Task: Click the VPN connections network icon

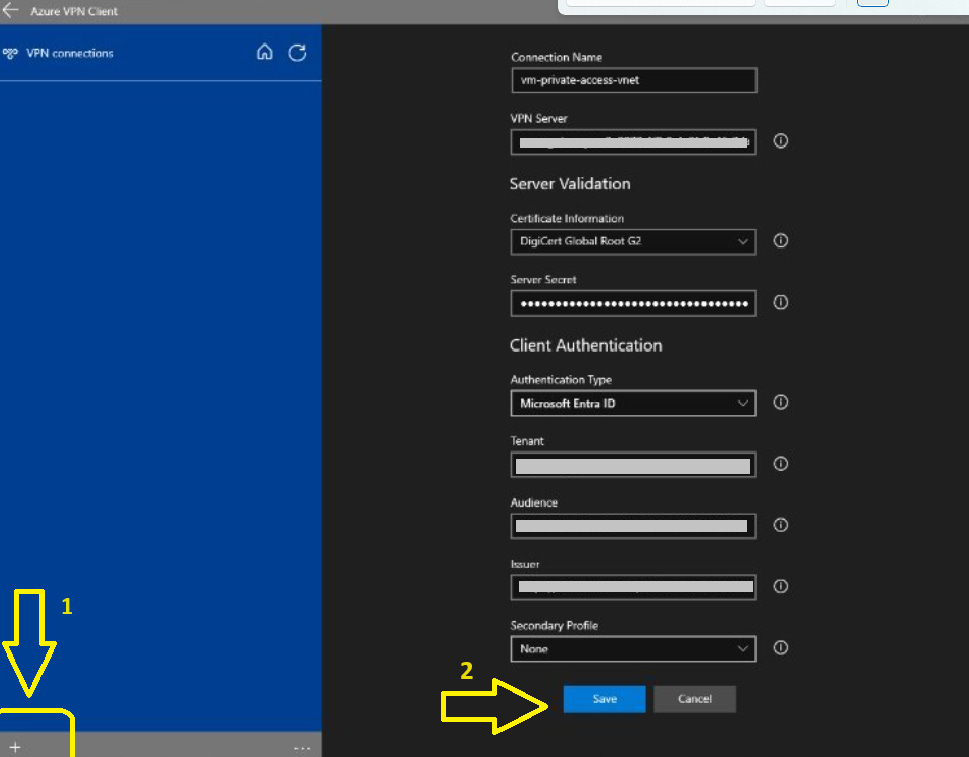Action: point(10,54)
